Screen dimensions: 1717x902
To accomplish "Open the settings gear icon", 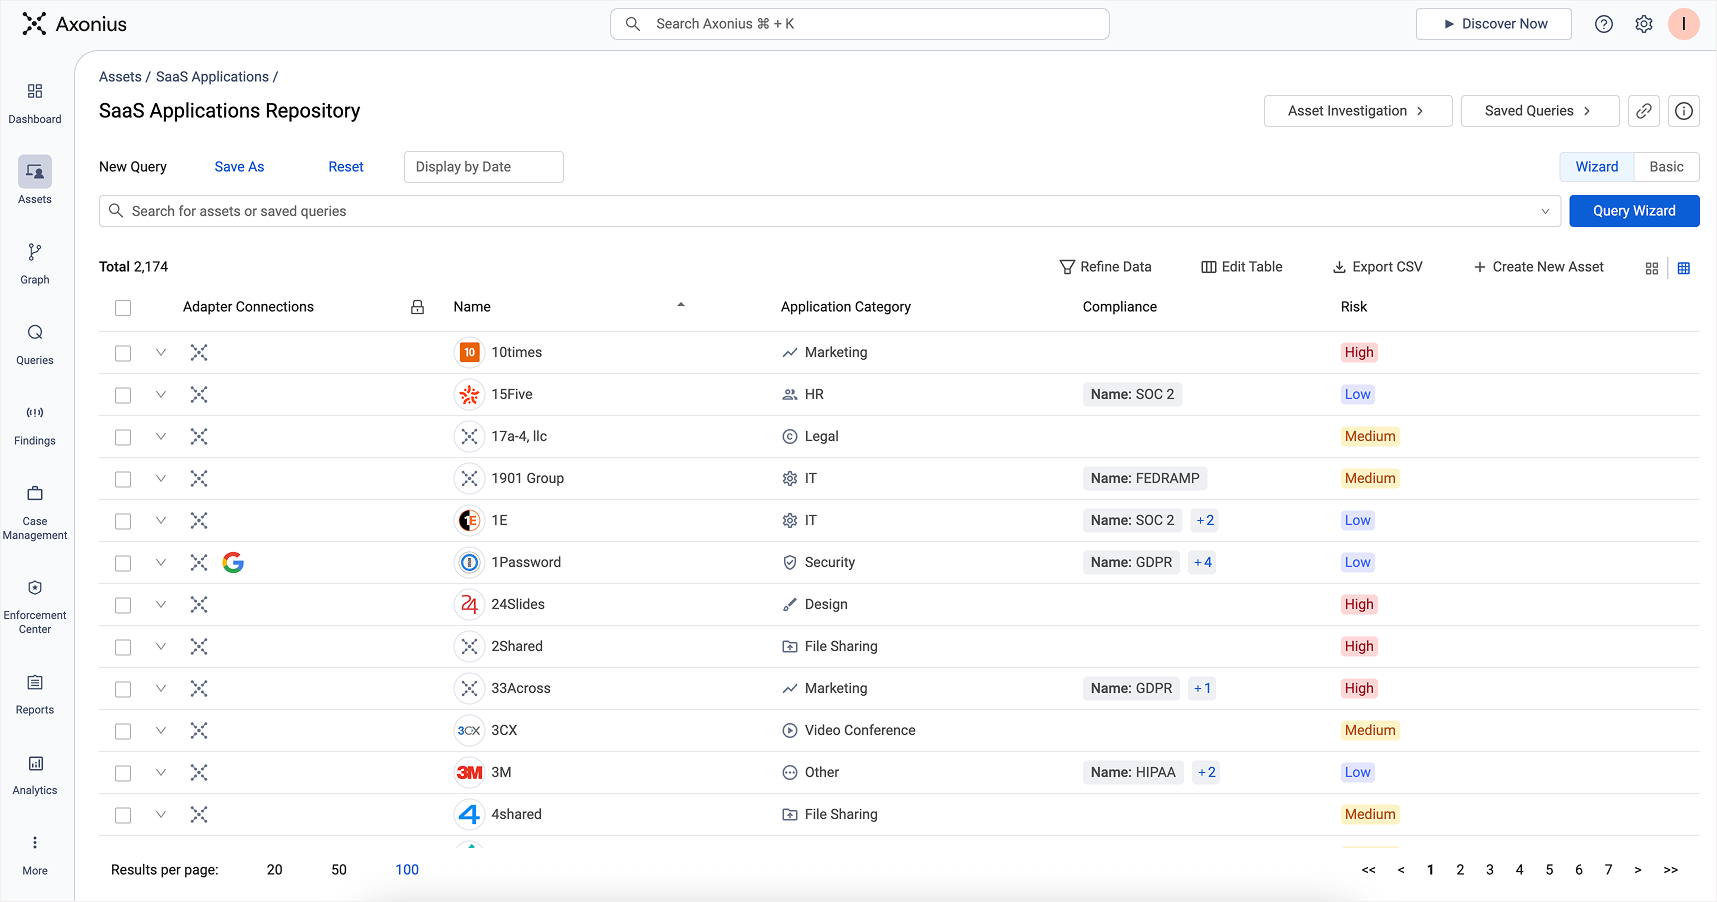I will point(1644,24).
